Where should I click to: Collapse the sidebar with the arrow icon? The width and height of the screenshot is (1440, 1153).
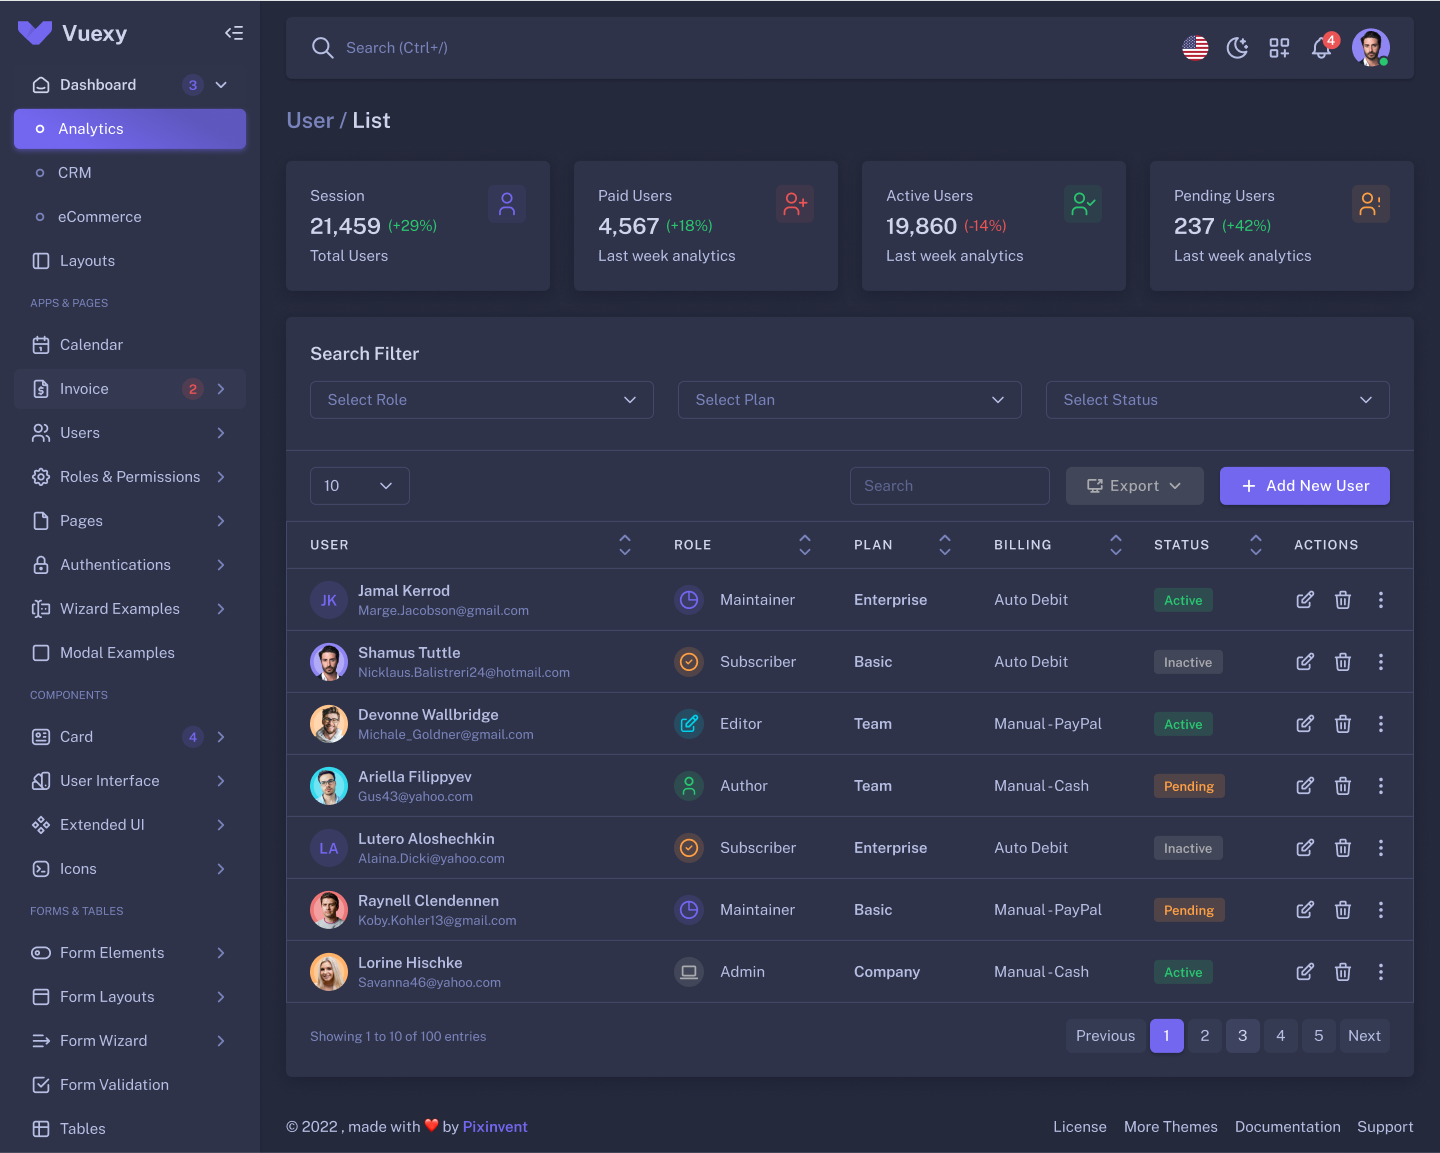[234, 32]
